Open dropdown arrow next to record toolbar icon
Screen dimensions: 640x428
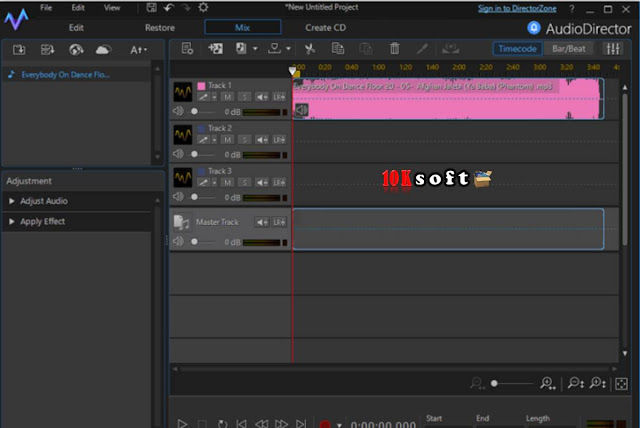click(288, 49)
